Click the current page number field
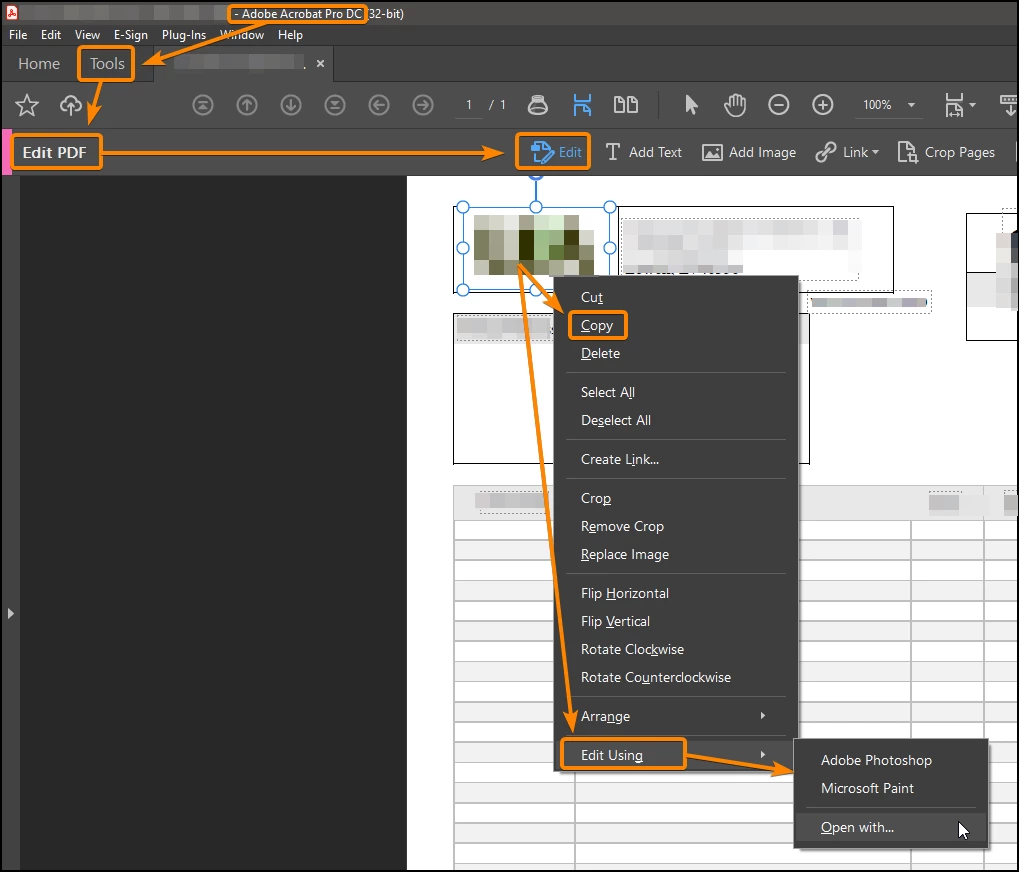 click(469, 105)
